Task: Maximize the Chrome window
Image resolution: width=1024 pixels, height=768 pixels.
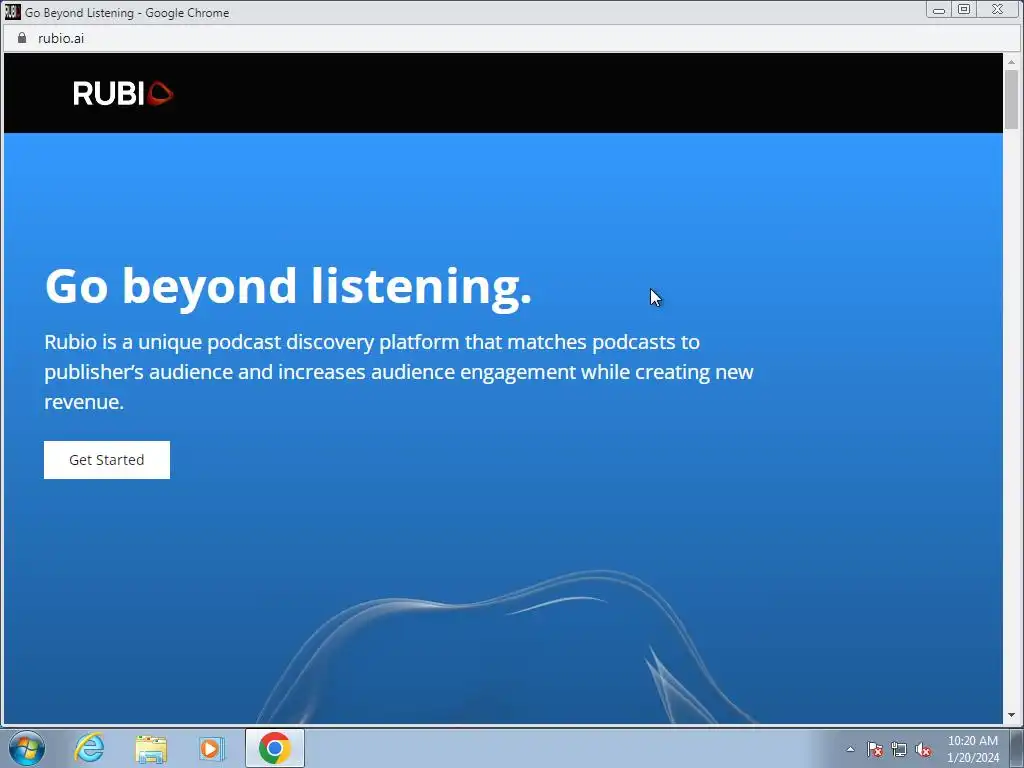Action: coord(964,10)
